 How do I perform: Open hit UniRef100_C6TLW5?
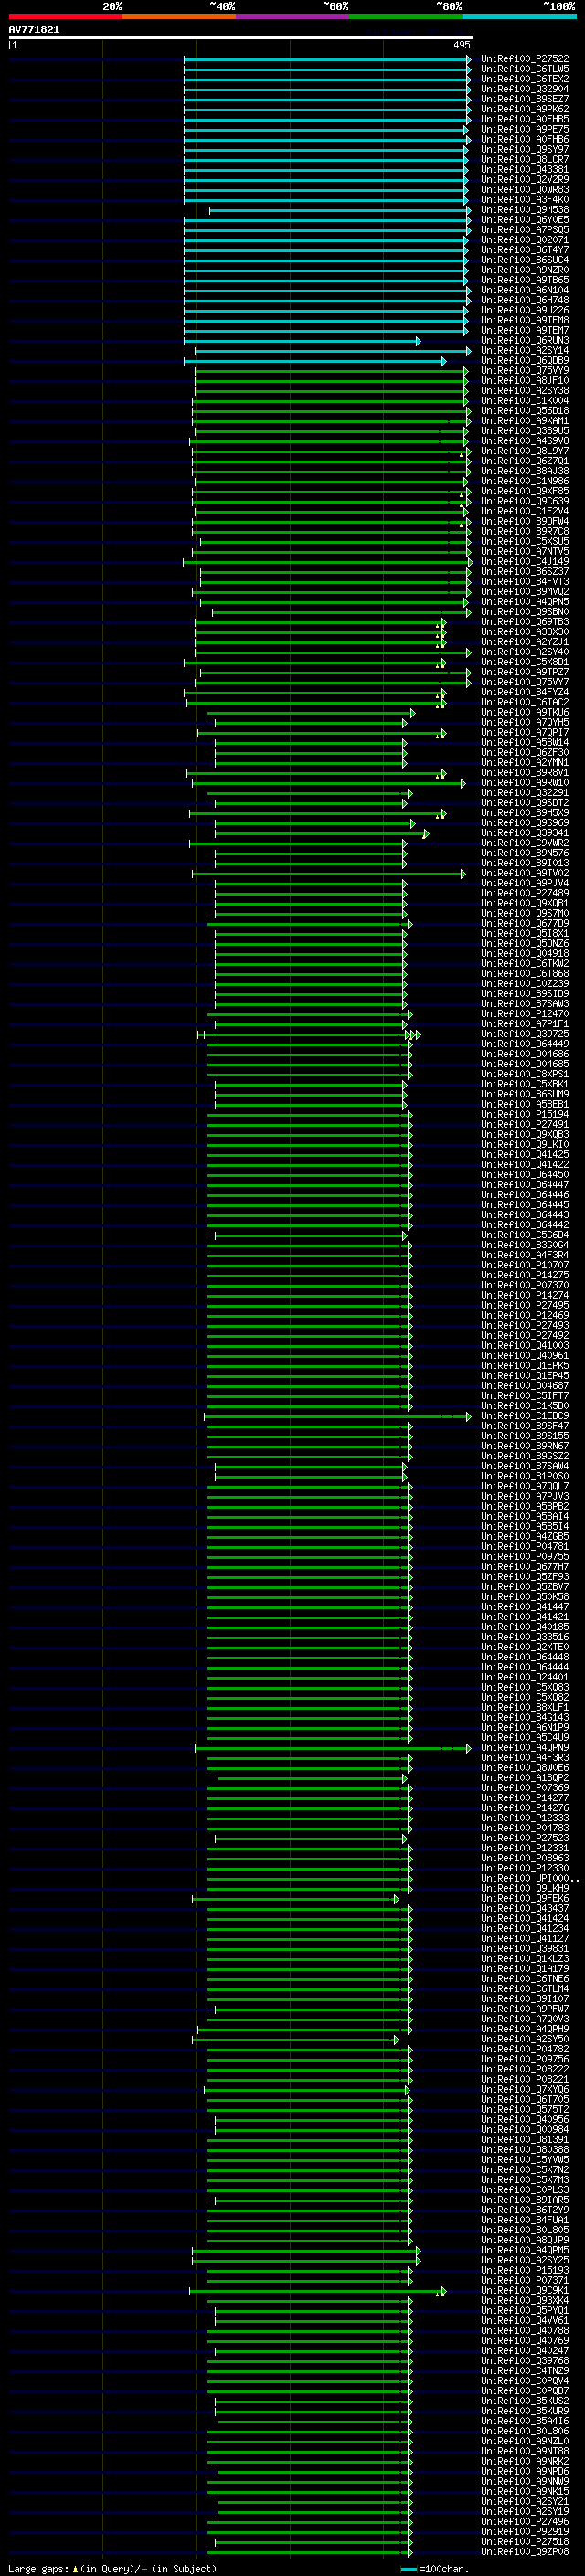click(x=524, y=69)
